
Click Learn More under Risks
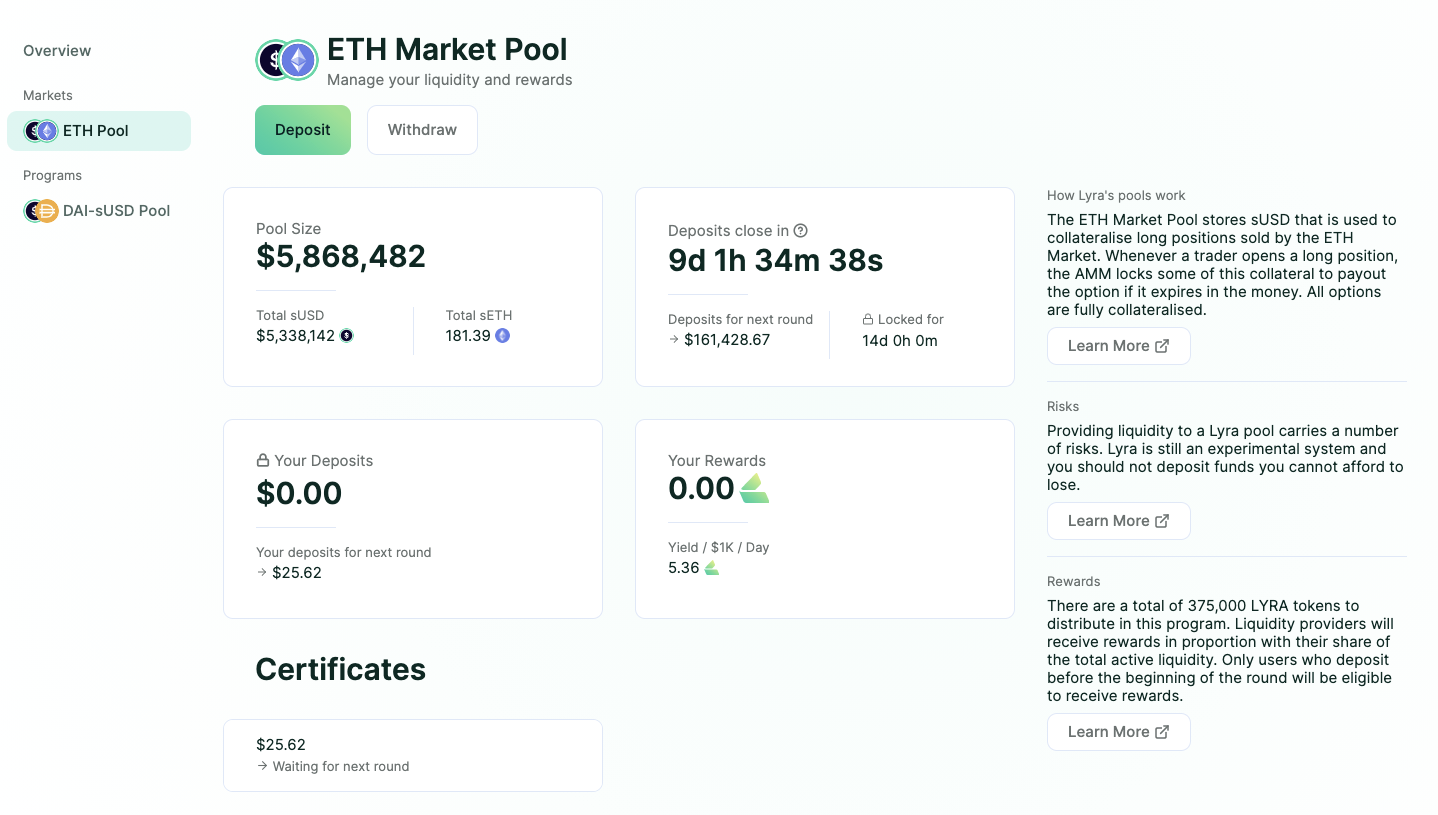point(1119,521)
